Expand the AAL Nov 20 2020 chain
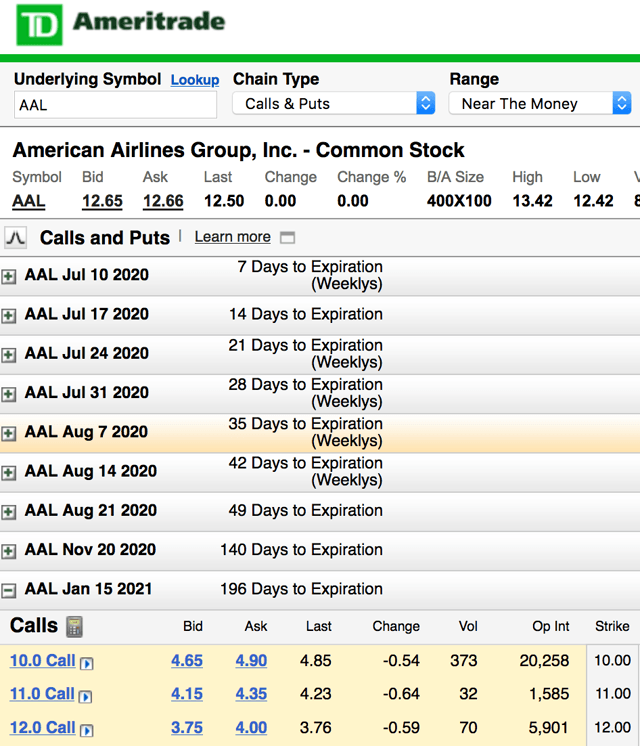The width and height of the screenshot is (640, 746). tap(9, 551)
